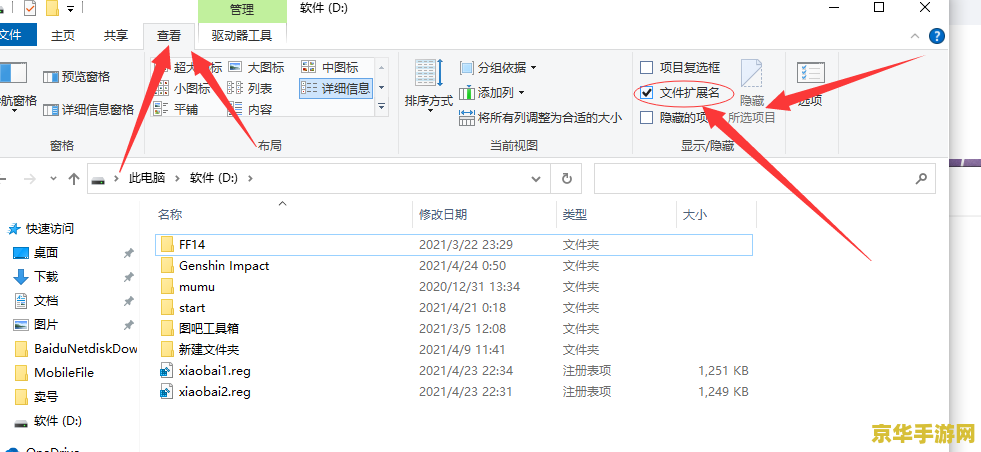This screenshot has height=452, width=981.
Task: Expand breadcrumb arrow after 此电脑
Action: click(x=176, y=178)
